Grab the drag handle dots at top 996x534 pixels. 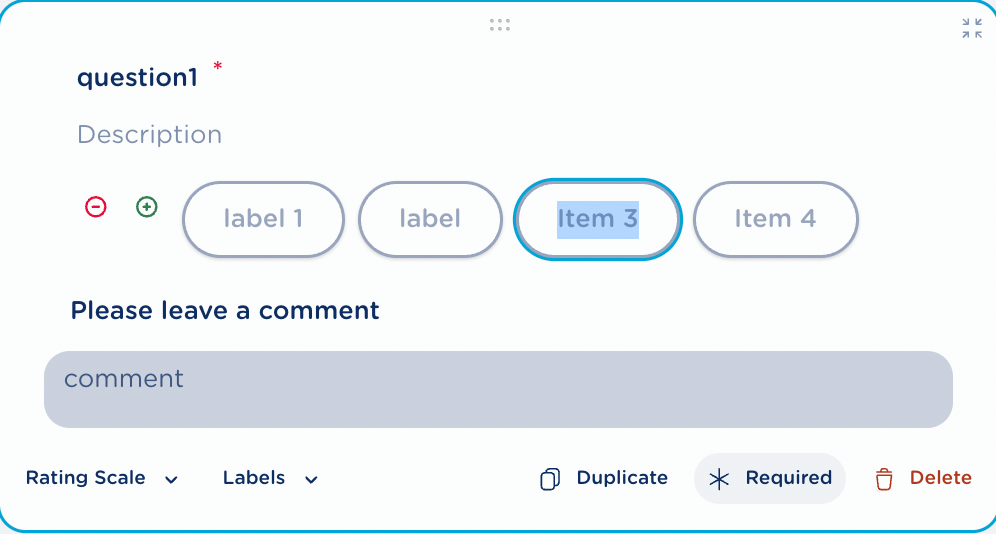tap(500, 25)
